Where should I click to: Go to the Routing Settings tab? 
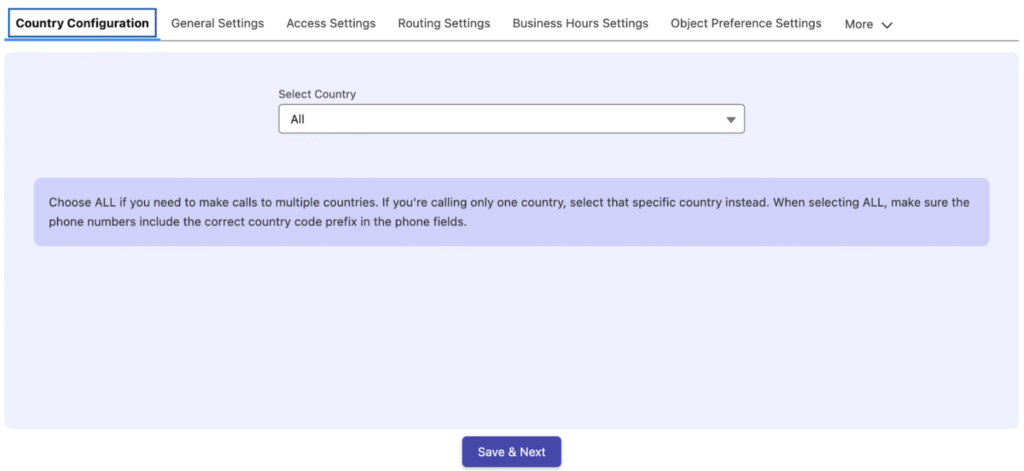[444, 23]
